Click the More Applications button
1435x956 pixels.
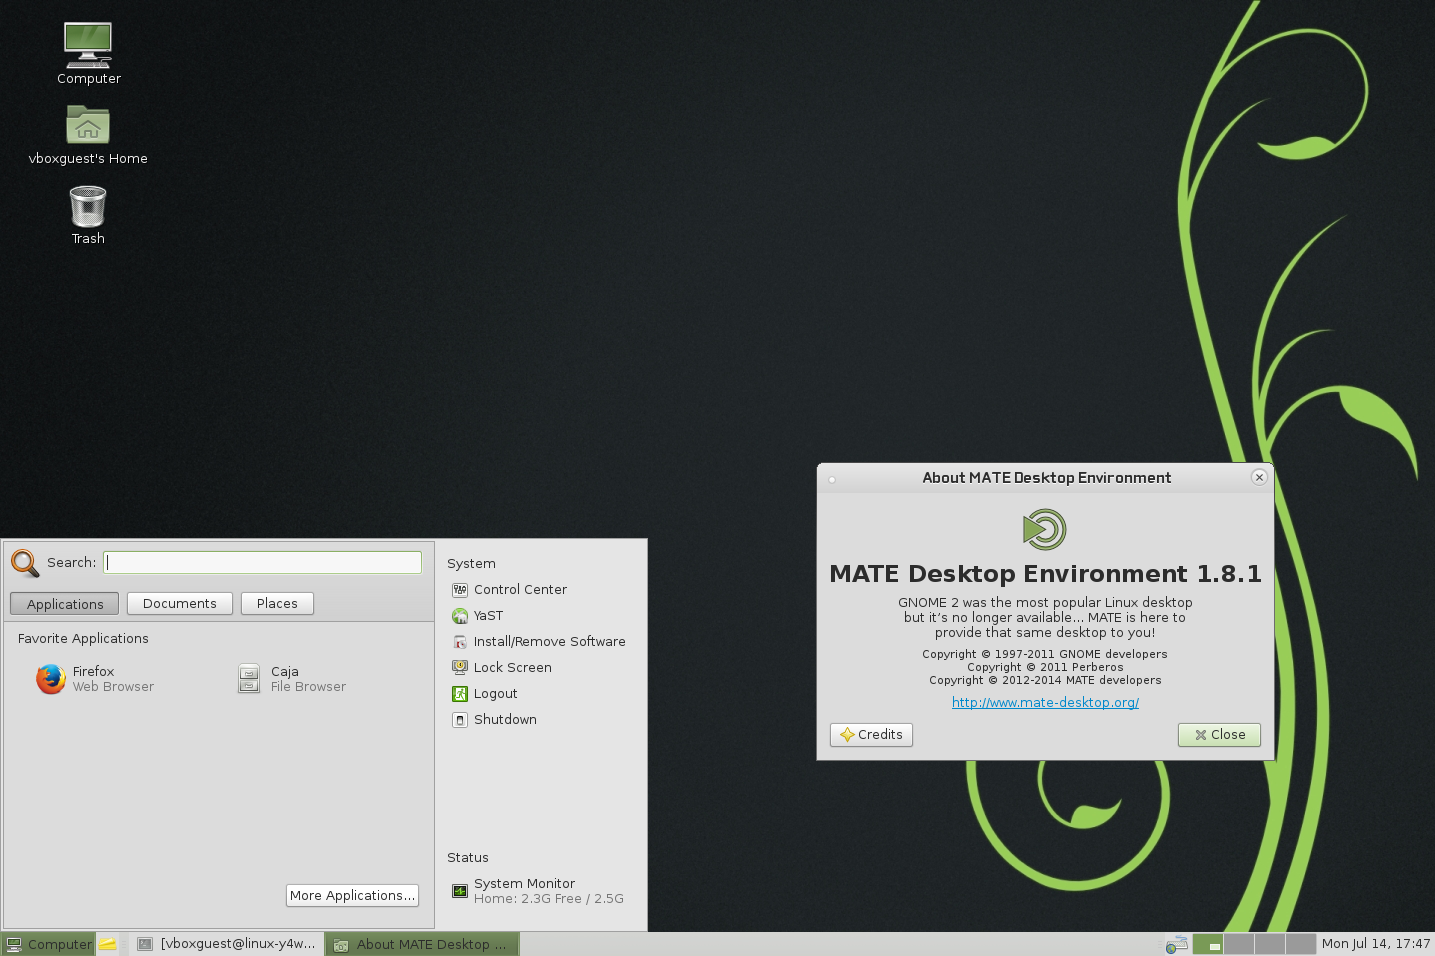point(352,896)
